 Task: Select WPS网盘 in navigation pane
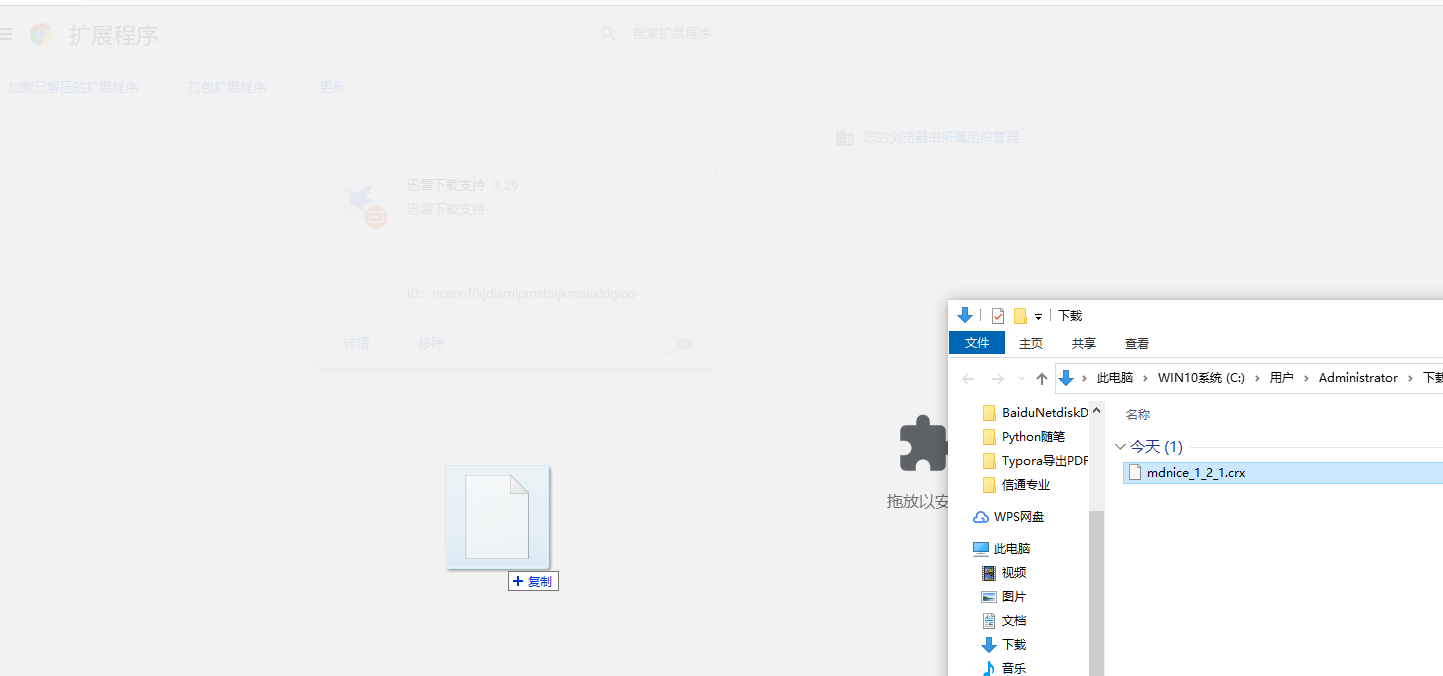click(1019, 517)
